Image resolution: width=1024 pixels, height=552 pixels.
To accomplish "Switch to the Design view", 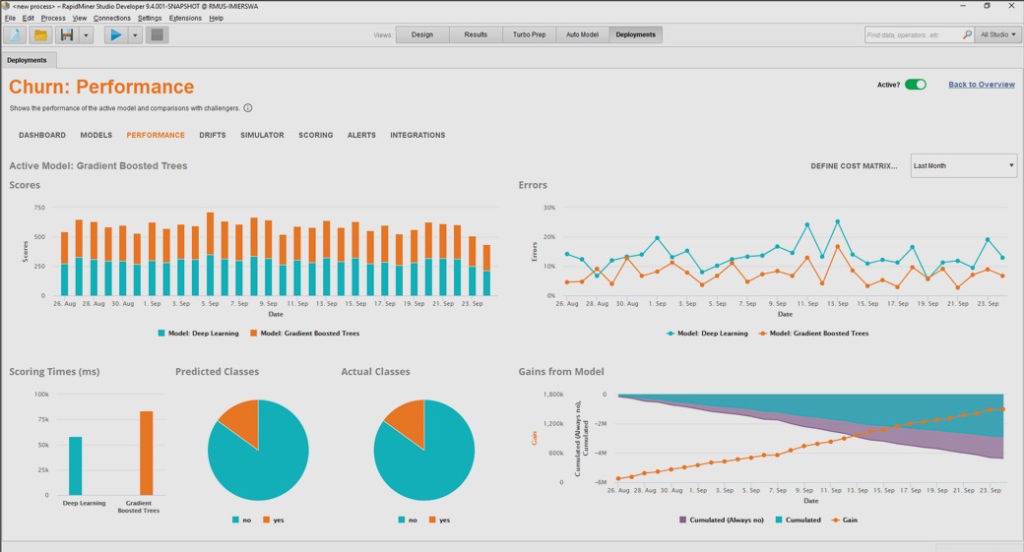I will click(x=423, y=35).
